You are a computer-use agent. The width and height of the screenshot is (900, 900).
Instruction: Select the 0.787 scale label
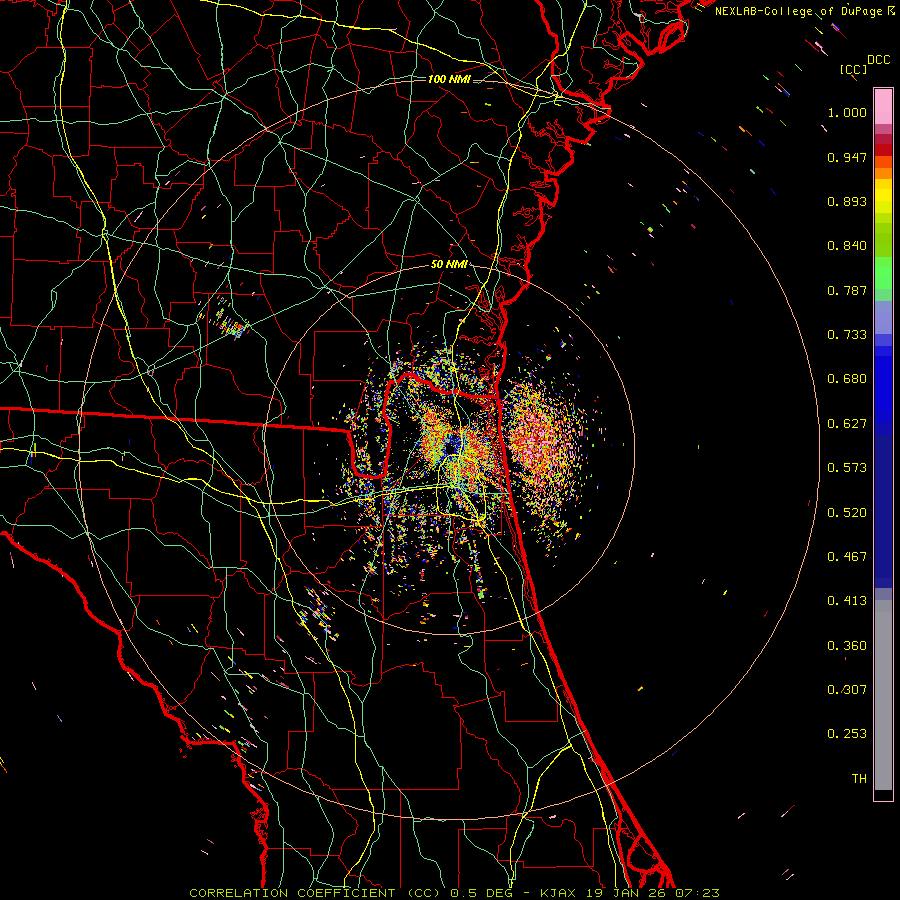point(847,290)
